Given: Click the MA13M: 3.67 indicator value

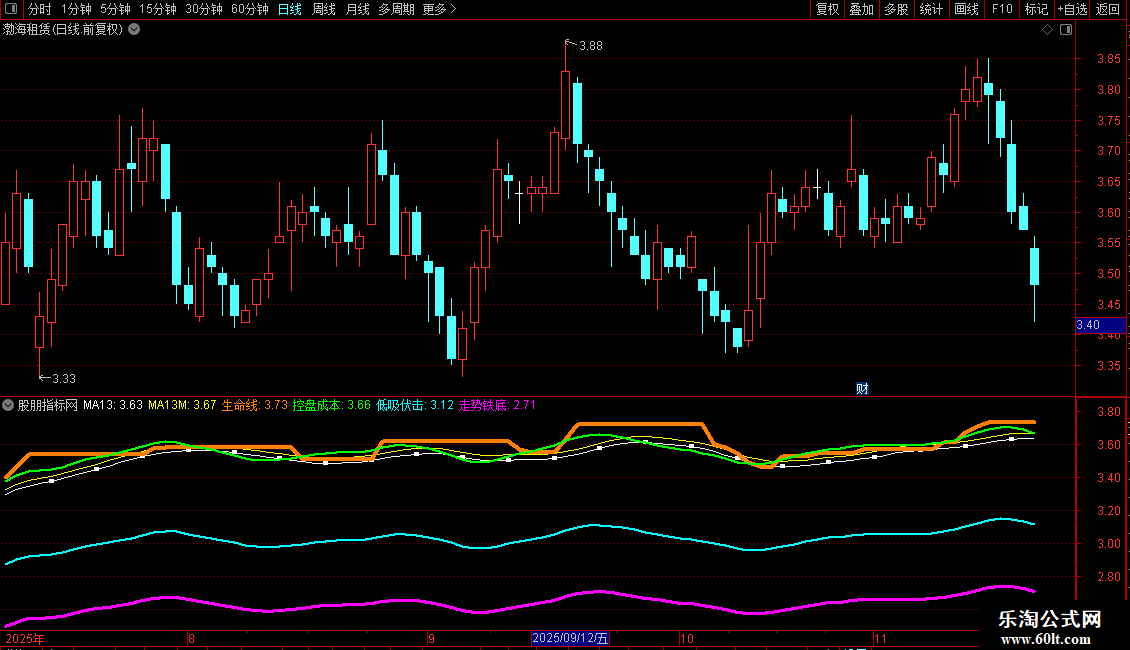Looking at the screenshot, I should tap(182, 405).
